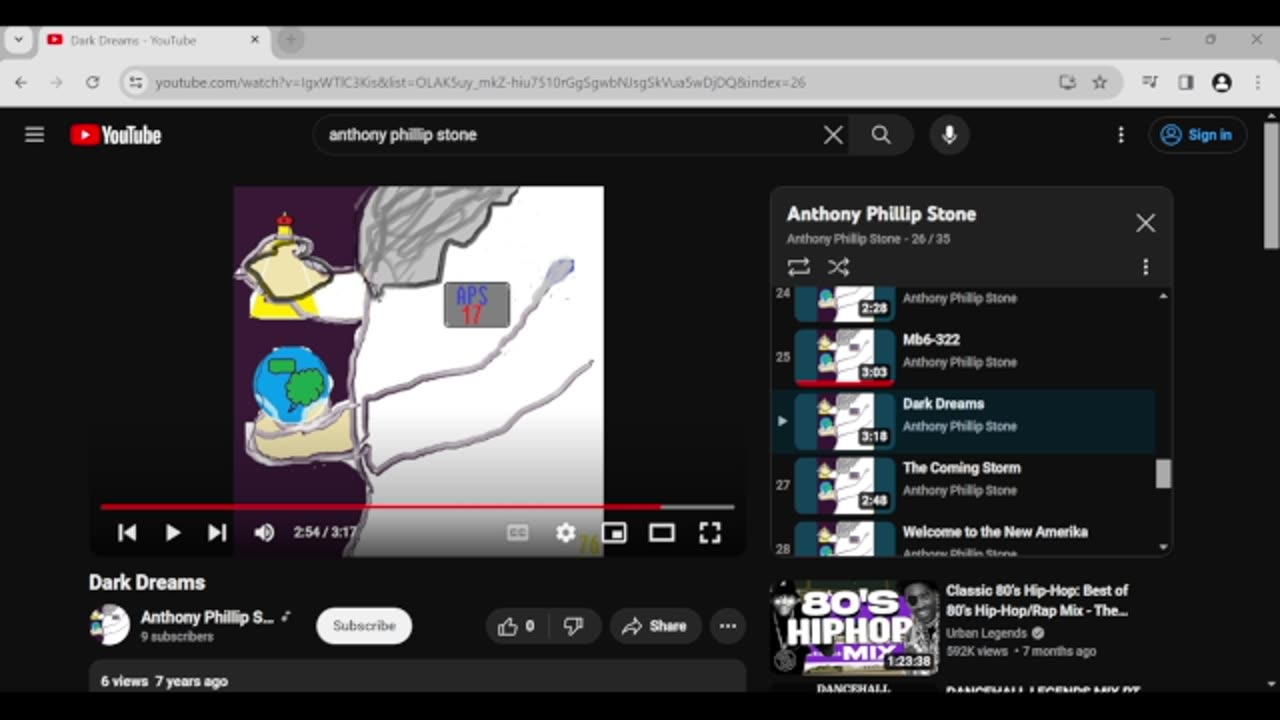Go back in browser
This screenshot has height=720, width=1280.
pos(22,83)
